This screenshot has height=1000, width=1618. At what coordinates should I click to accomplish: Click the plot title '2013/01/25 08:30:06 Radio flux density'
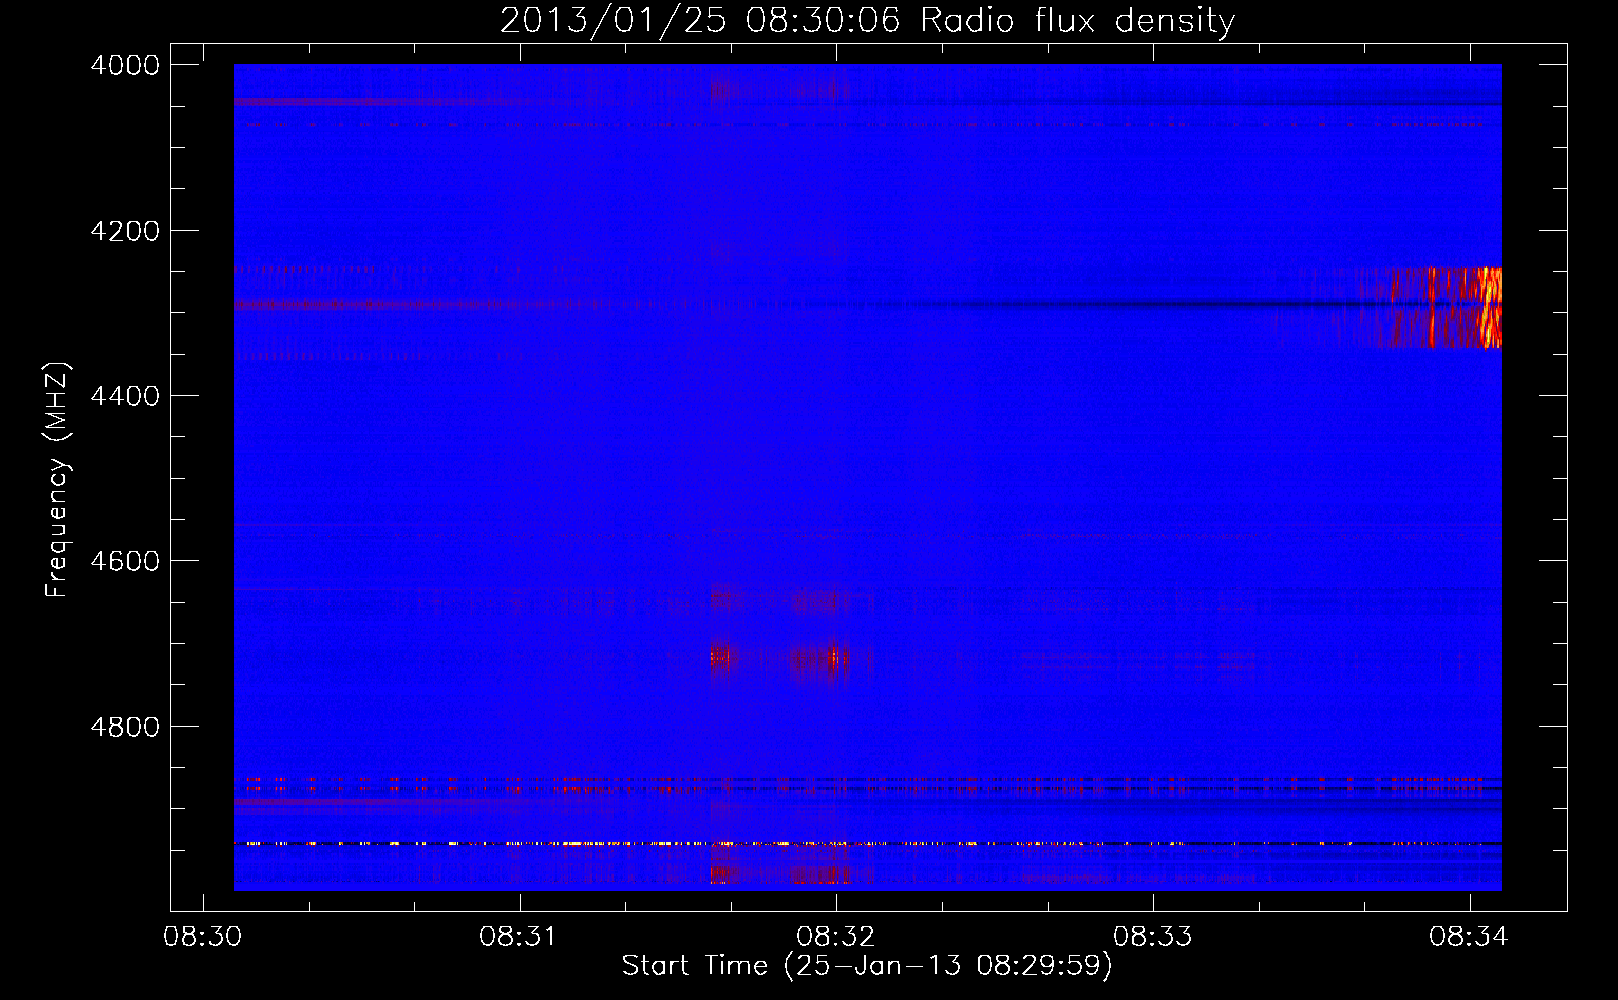pyautogui.click(x=867, y=20)
